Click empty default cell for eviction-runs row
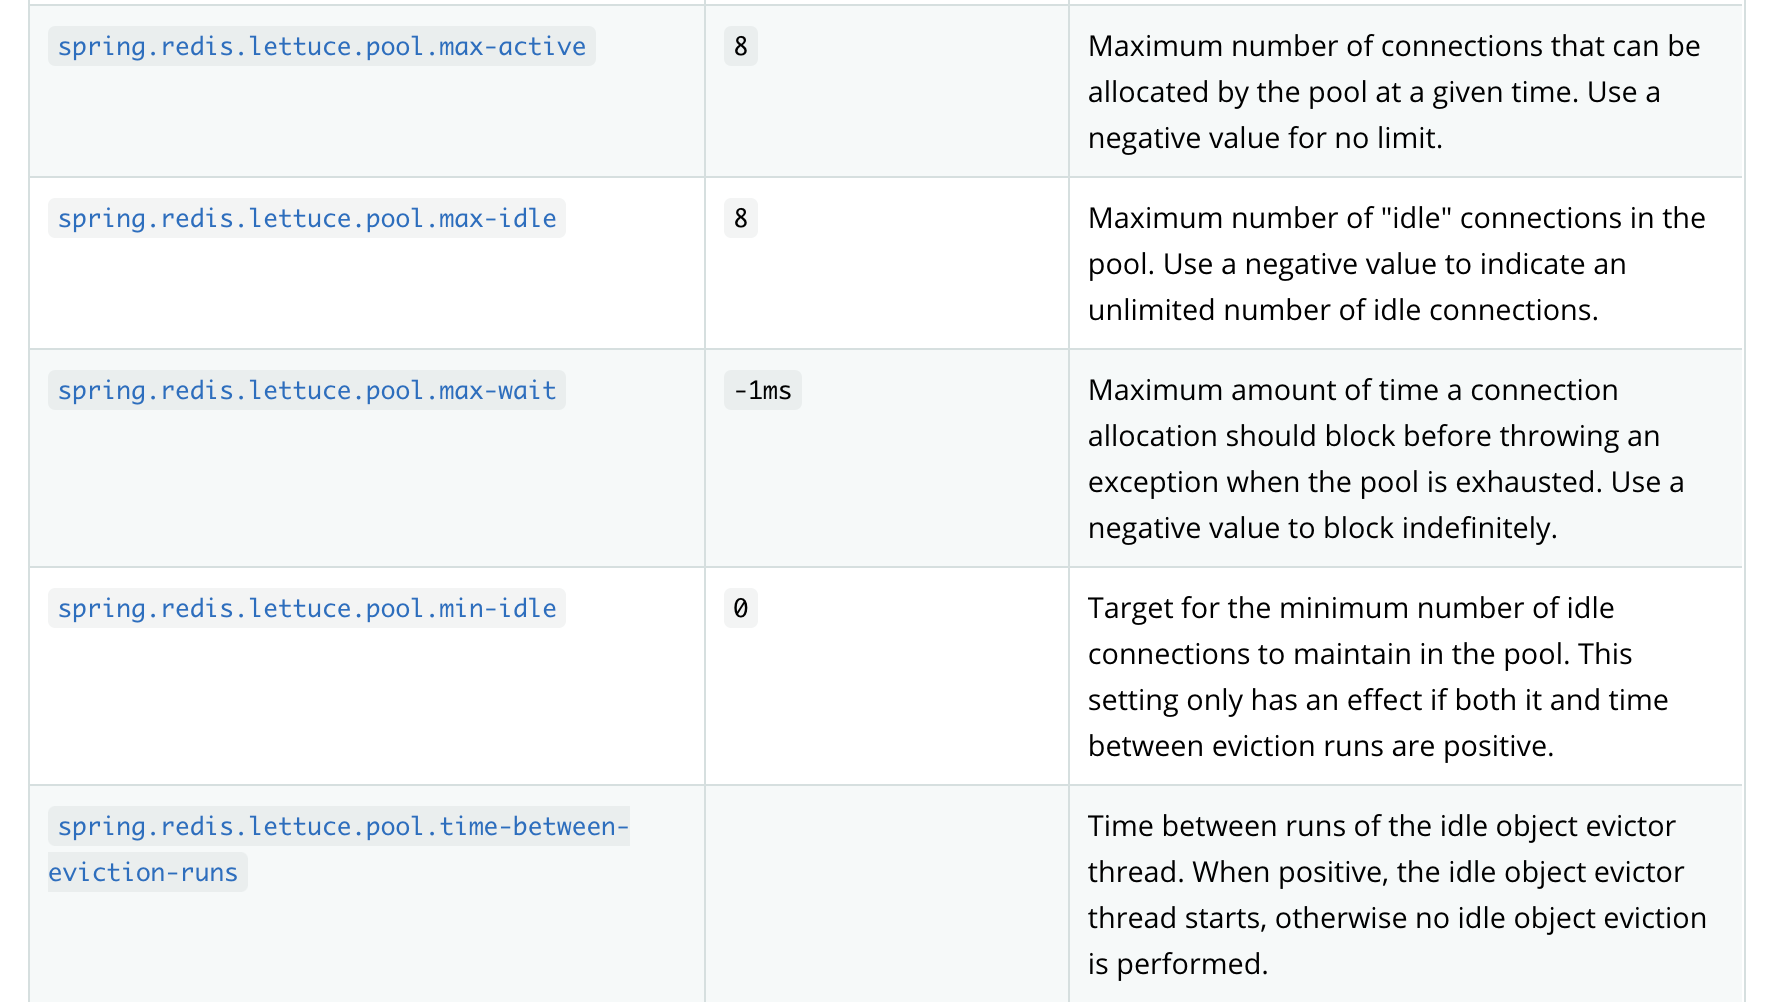The height and width of the screenshot is (1002, 1780). click(887, 894)
